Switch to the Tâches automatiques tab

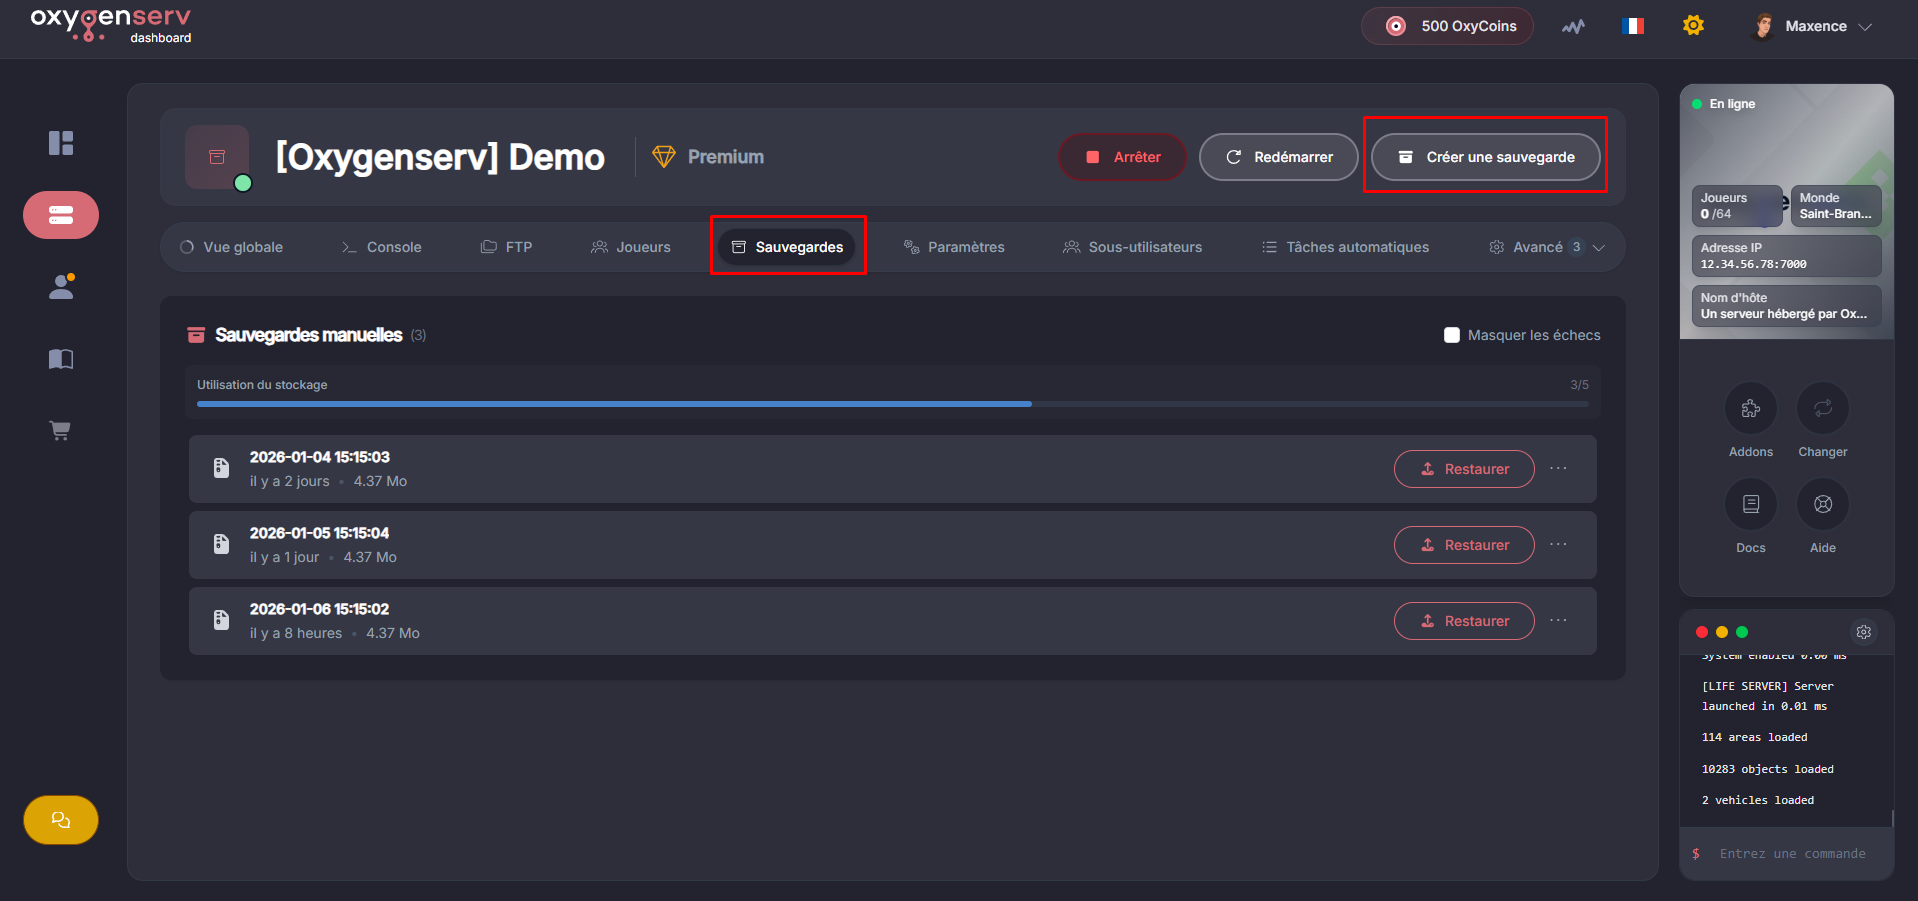[x=1345, y=247]
